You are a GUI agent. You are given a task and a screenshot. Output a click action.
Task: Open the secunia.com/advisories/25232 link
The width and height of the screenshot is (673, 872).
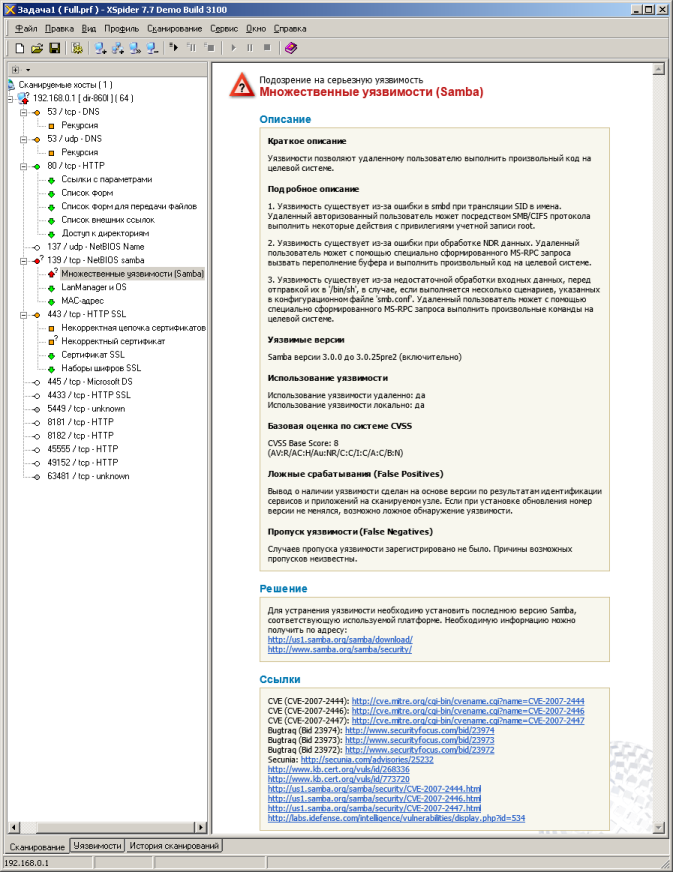point(367,760)
